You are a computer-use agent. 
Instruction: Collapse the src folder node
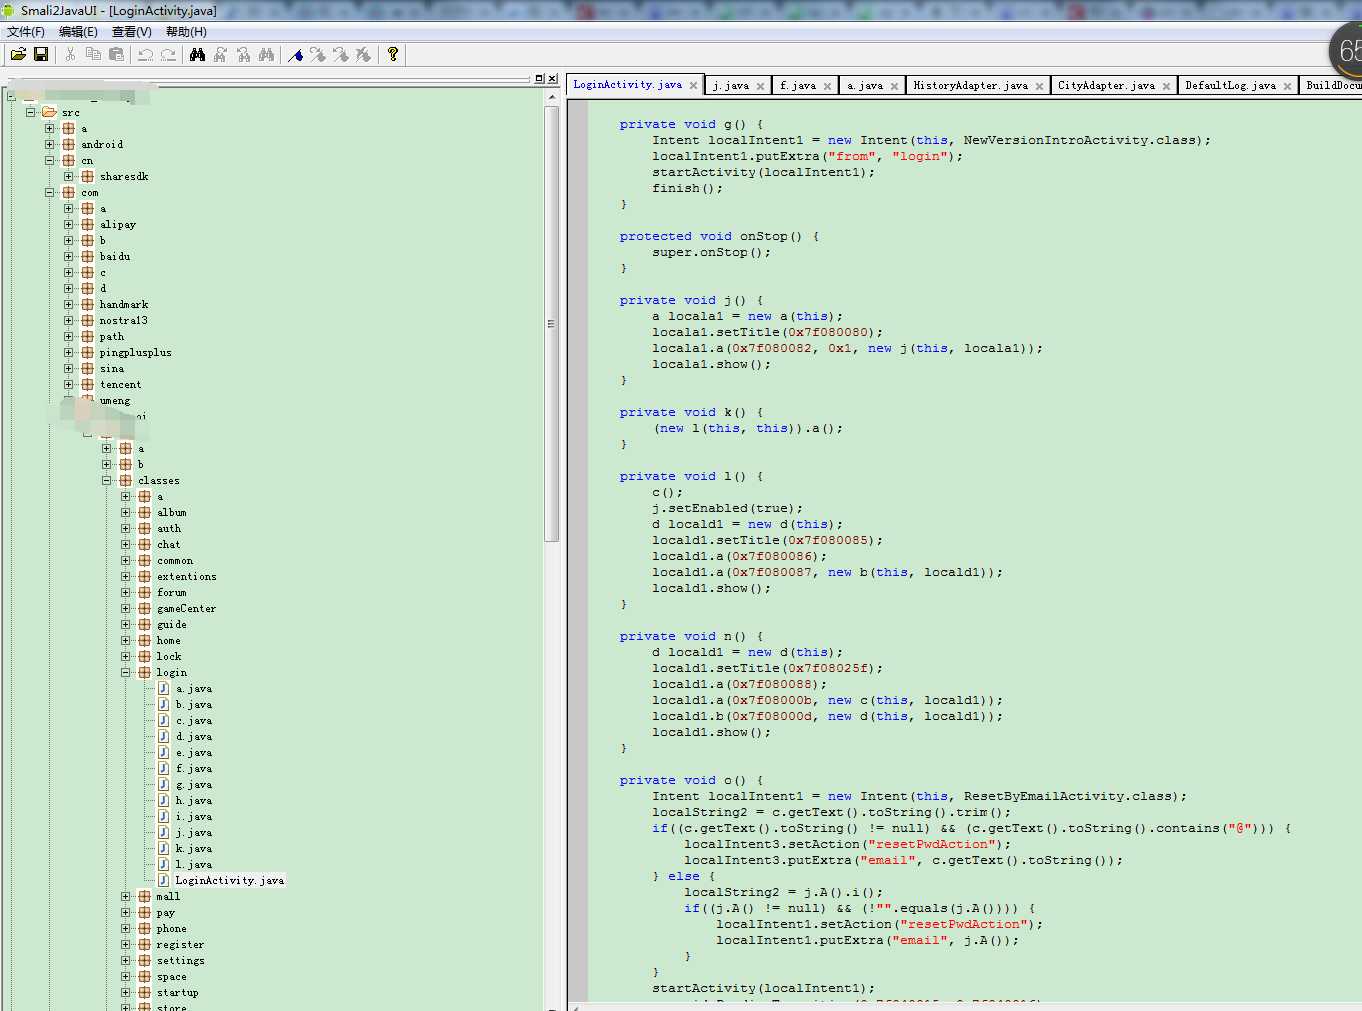point(30,112)
